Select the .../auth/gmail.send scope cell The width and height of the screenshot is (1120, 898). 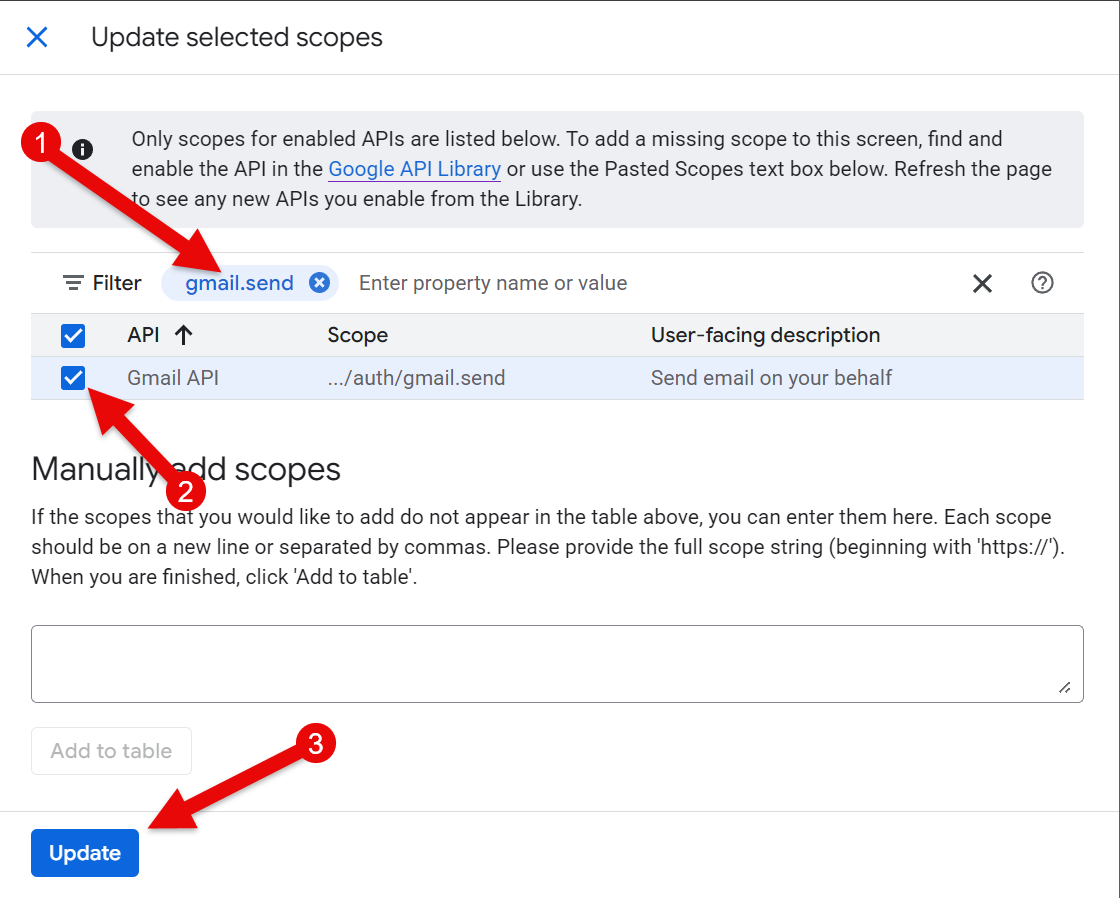tap(416, 378)
